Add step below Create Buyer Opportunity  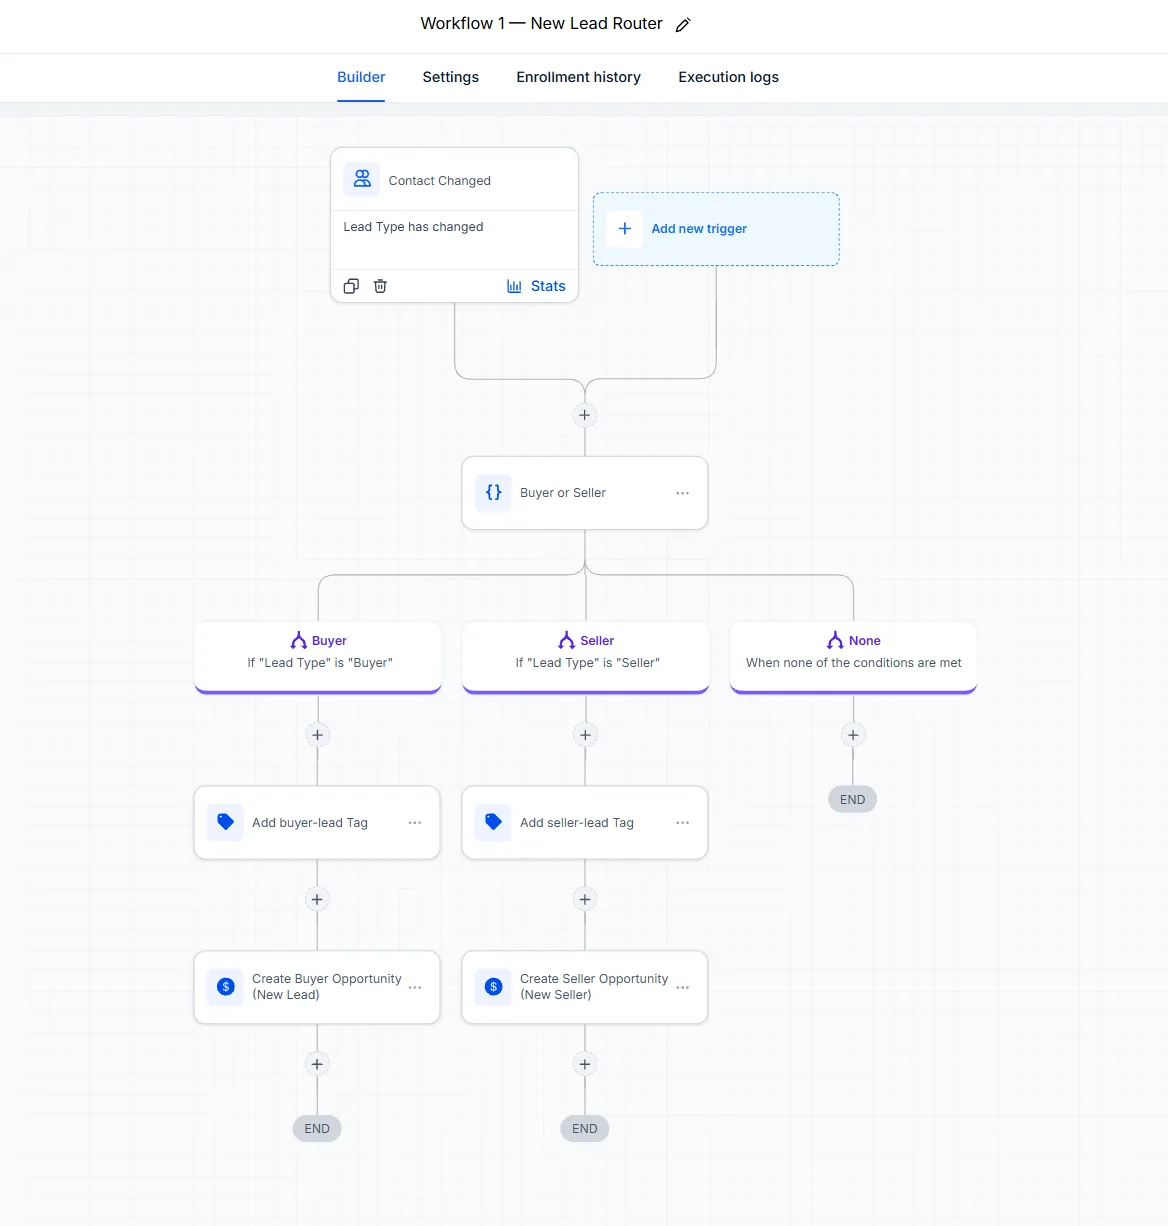pos(317,1064)
